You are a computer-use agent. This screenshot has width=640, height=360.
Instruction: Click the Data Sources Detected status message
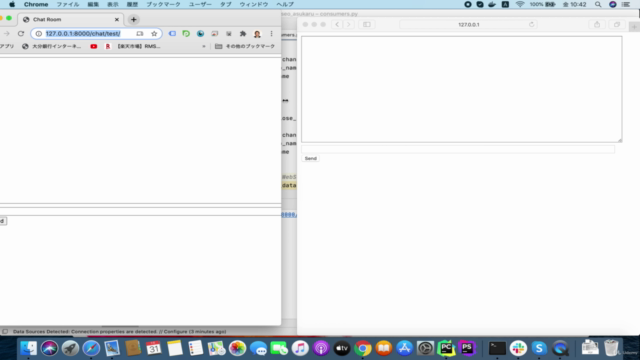click(119, 331)
